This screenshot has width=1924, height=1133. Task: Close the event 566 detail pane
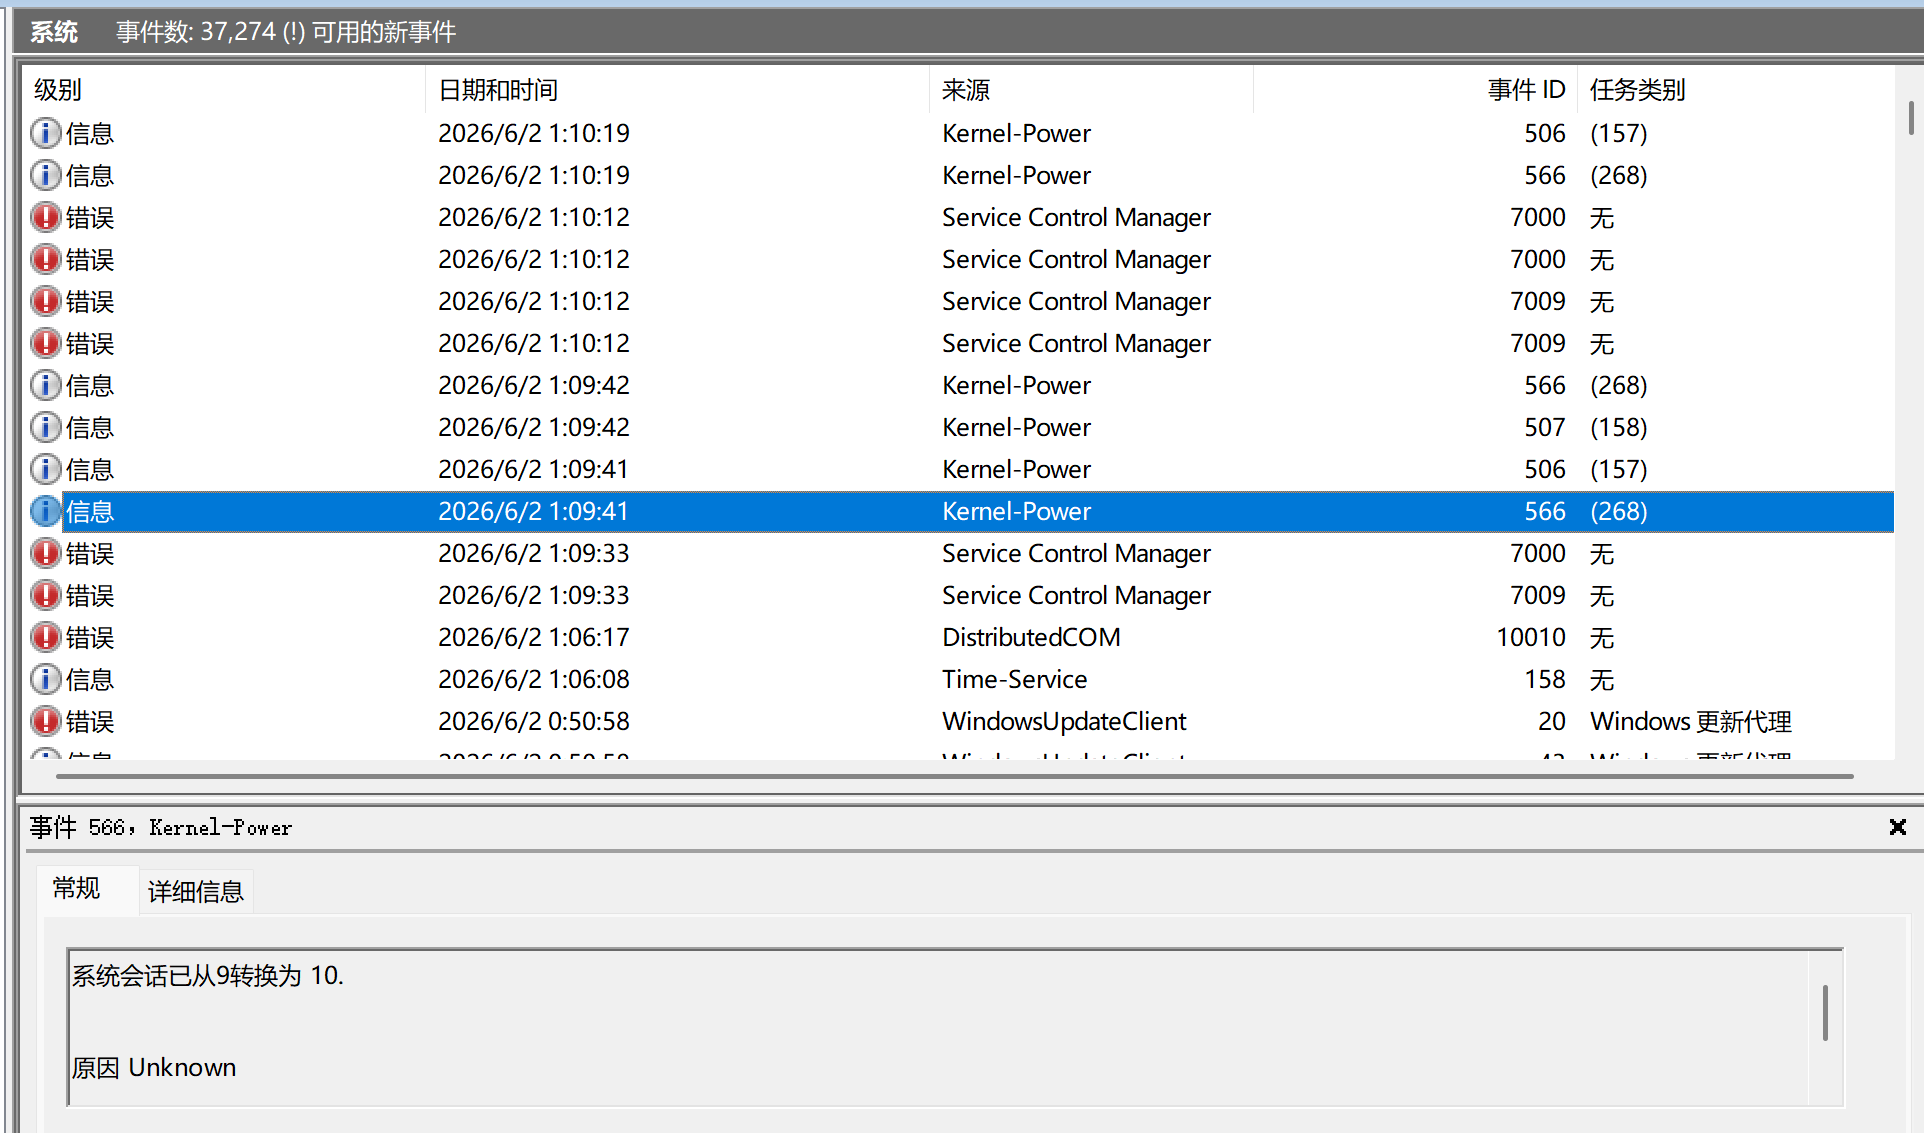pos(1897,827)
